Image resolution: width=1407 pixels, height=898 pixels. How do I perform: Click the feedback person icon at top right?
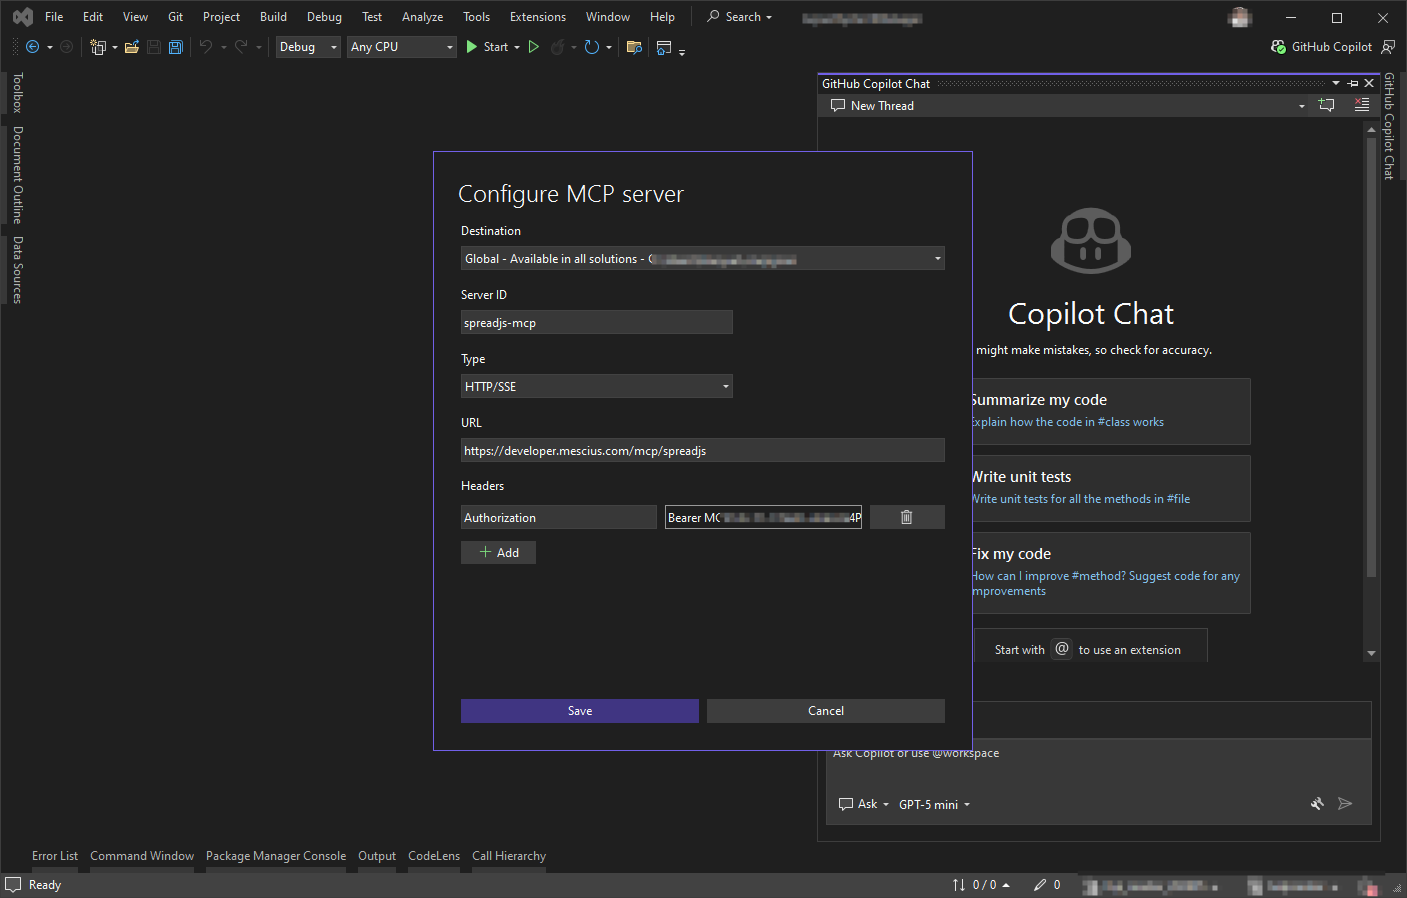point(1388,47)
